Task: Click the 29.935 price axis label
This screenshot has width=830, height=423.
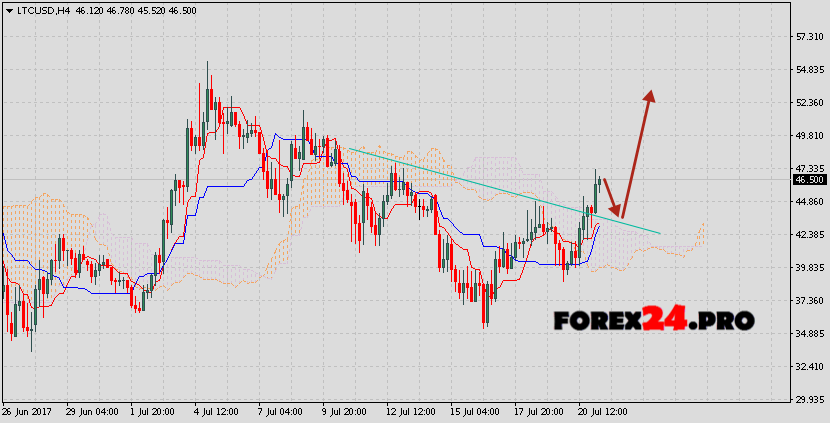Action: (809, 399)
